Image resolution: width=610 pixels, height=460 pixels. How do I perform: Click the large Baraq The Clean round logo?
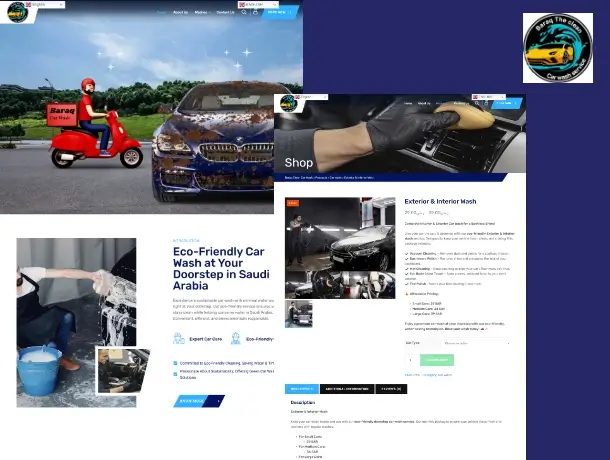(x=558, y=48)
